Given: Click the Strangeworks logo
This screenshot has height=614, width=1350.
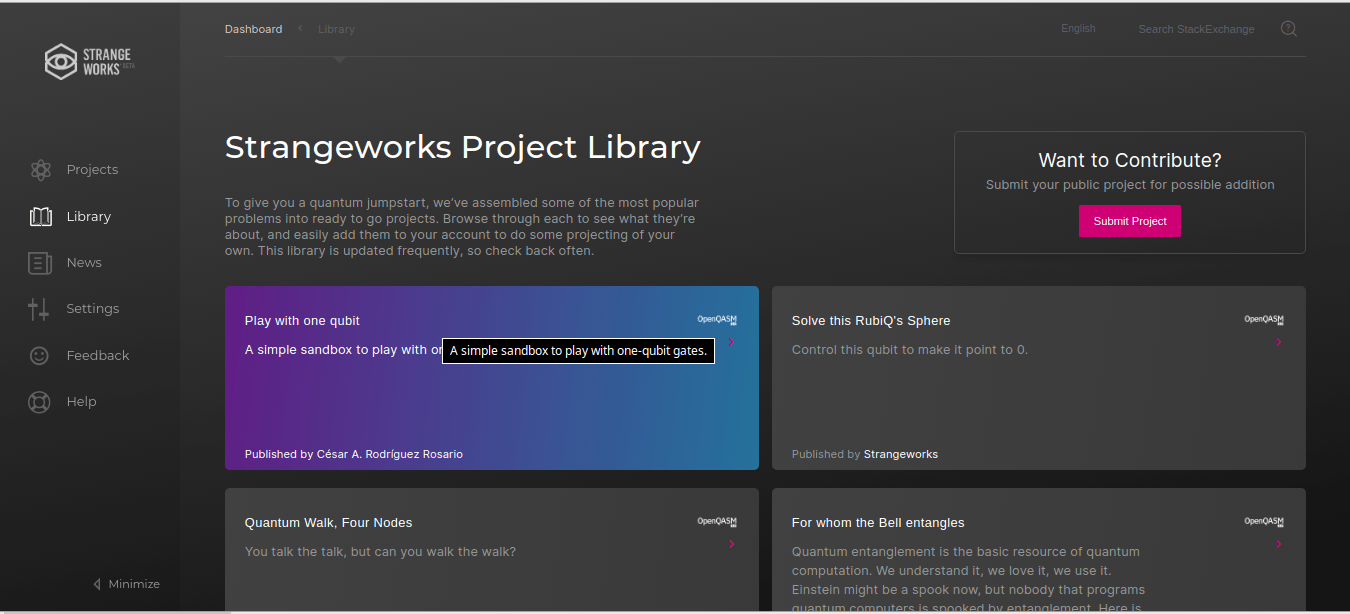Looking at the screenshot, I should click(90, 62).
